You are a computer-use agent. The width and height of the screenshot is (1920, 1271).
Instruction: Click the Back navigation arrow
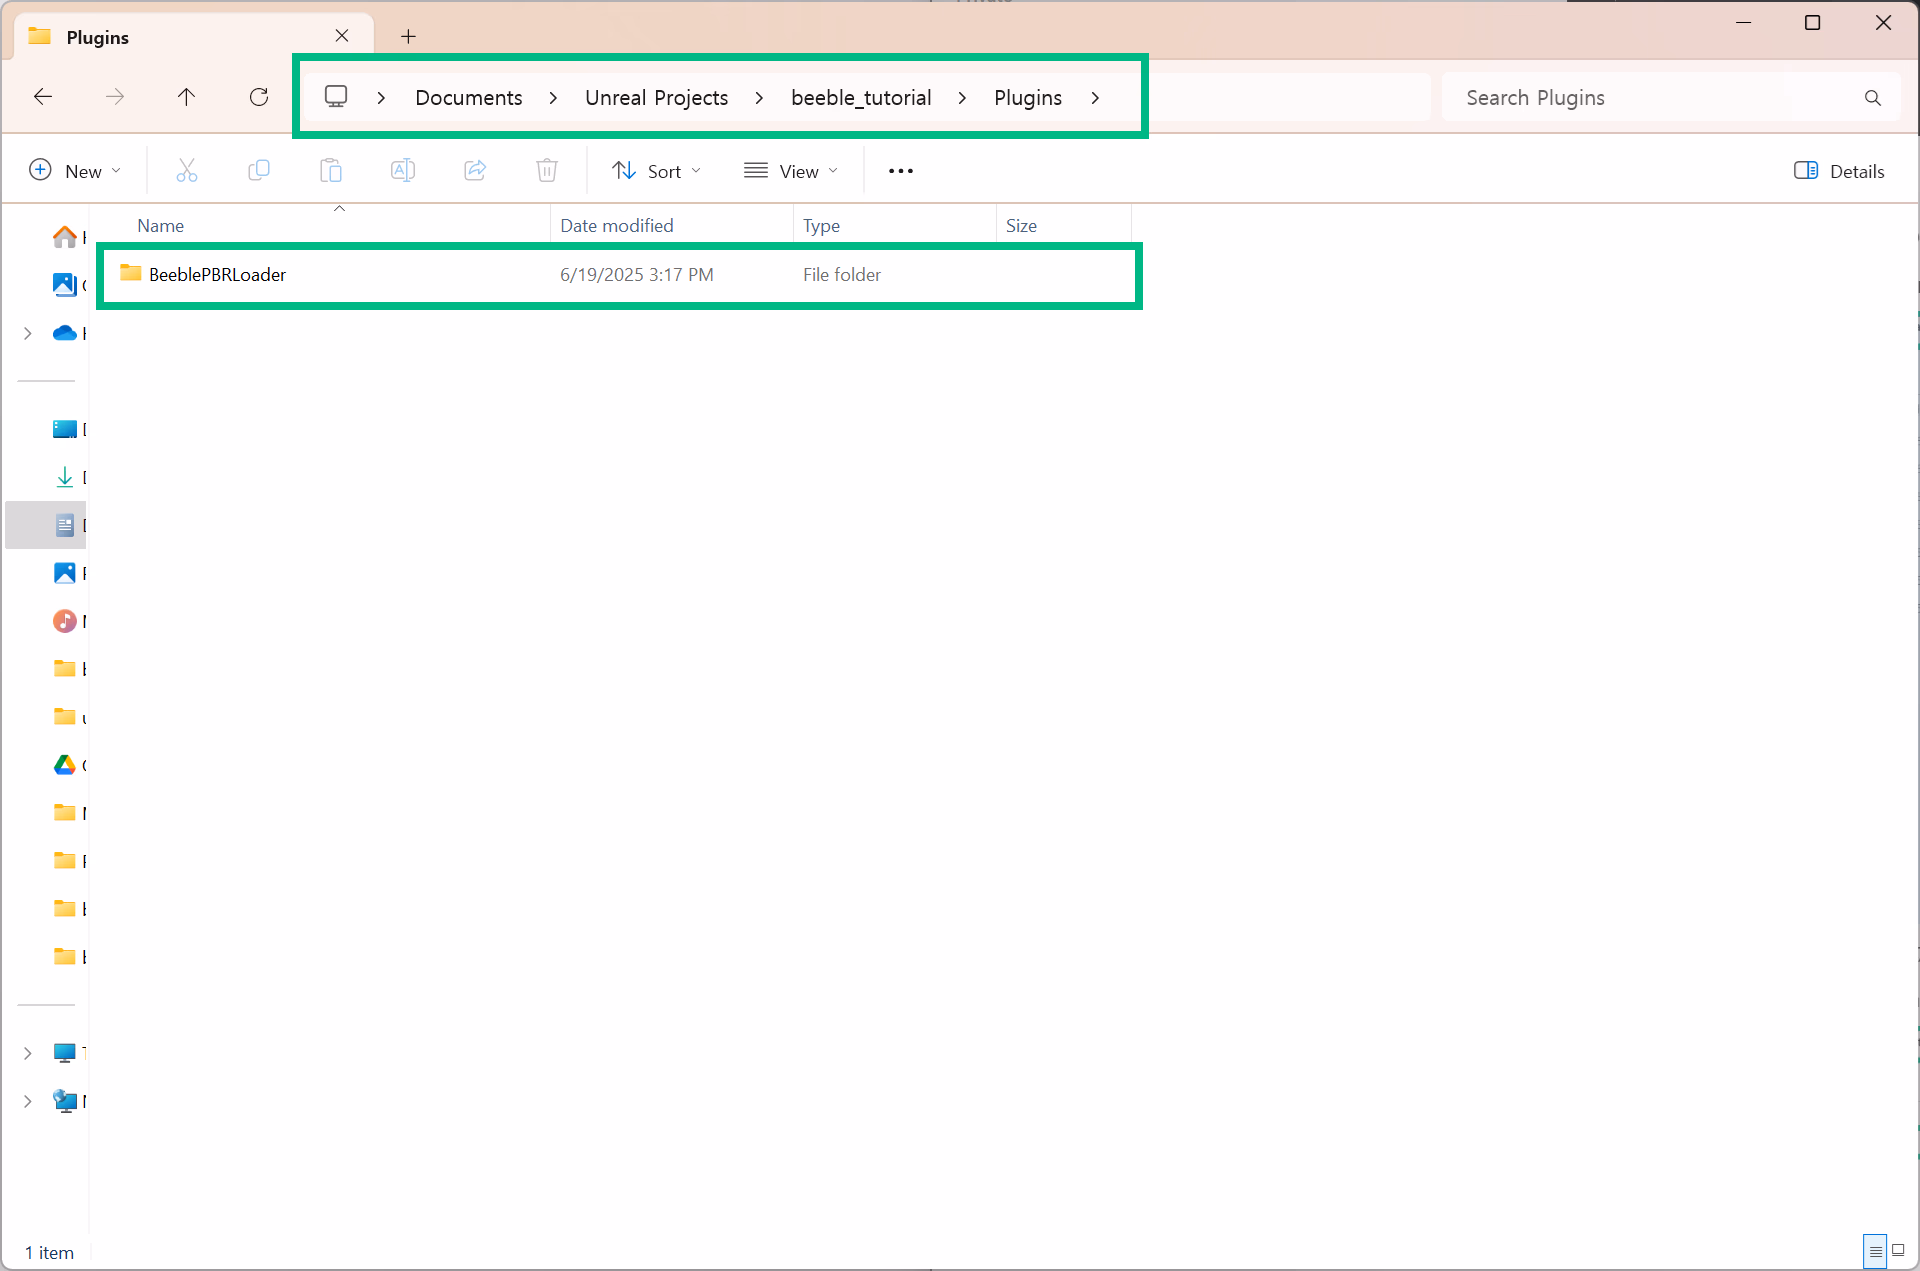click(43, 97)
